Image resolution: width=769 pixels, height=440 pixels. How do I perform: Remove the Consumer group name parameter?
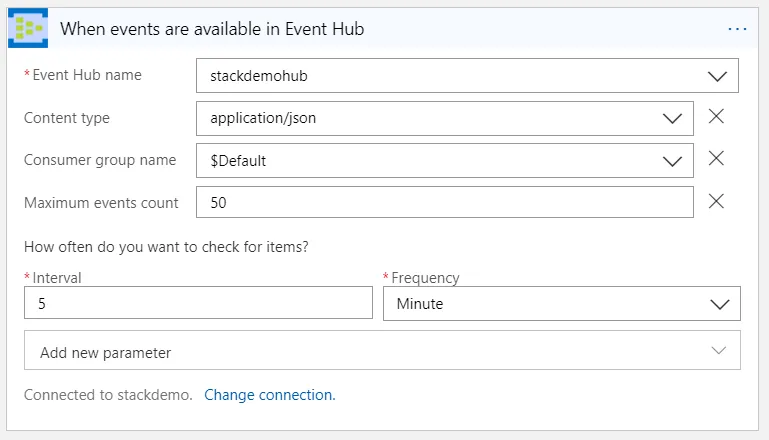click(x=716, y=159)
